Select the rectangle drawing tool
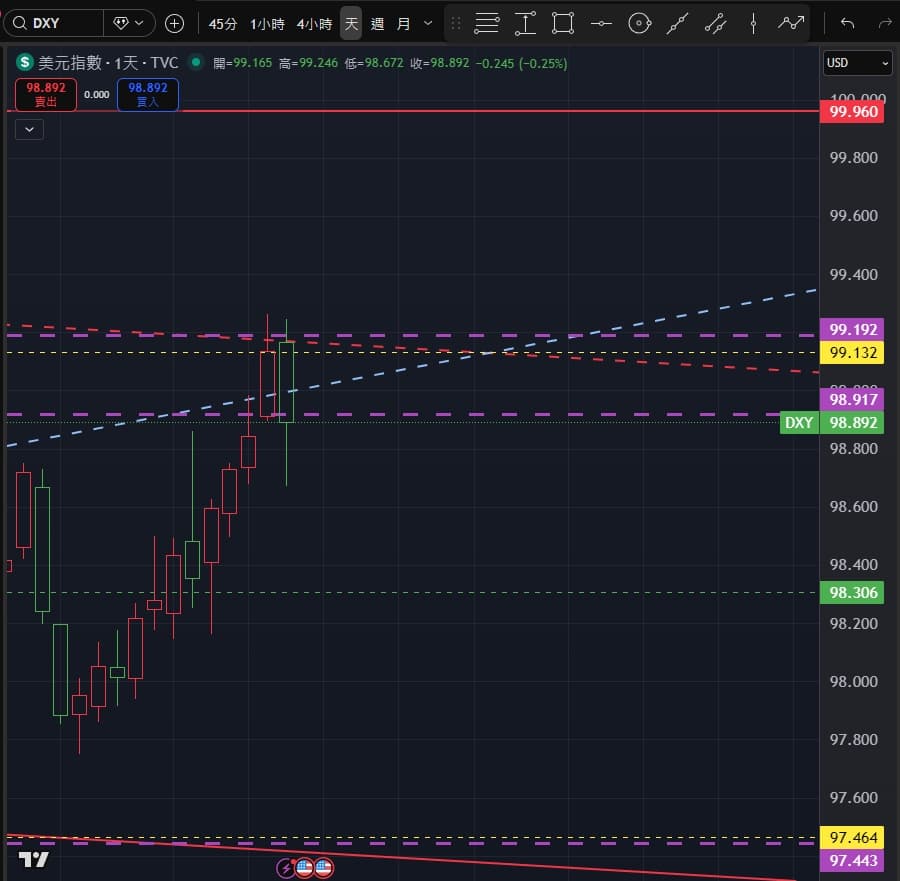 pyautogui.click(x=562, y=24)
